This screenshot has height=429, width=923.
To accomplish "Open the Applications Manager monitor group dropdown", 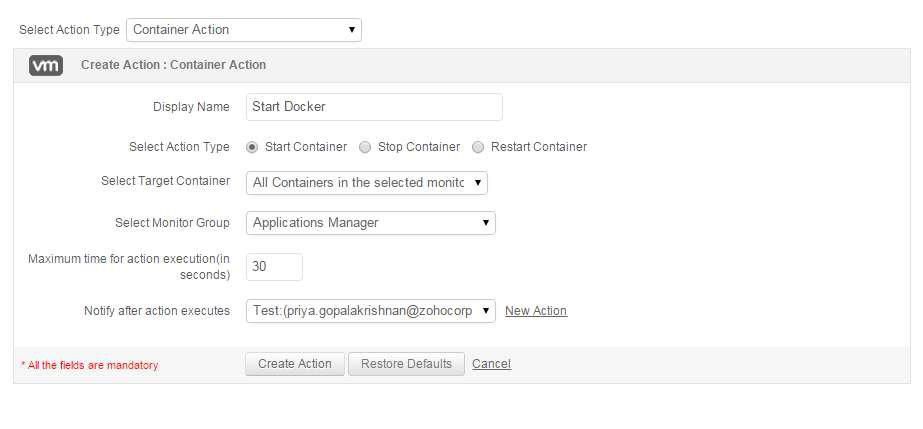I will point(370,223).
